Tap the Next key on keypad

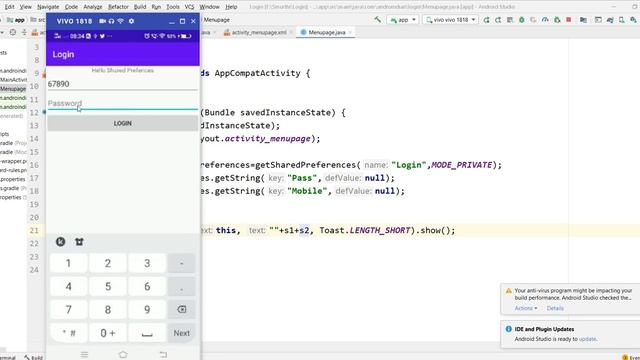[x=182, y=333]
